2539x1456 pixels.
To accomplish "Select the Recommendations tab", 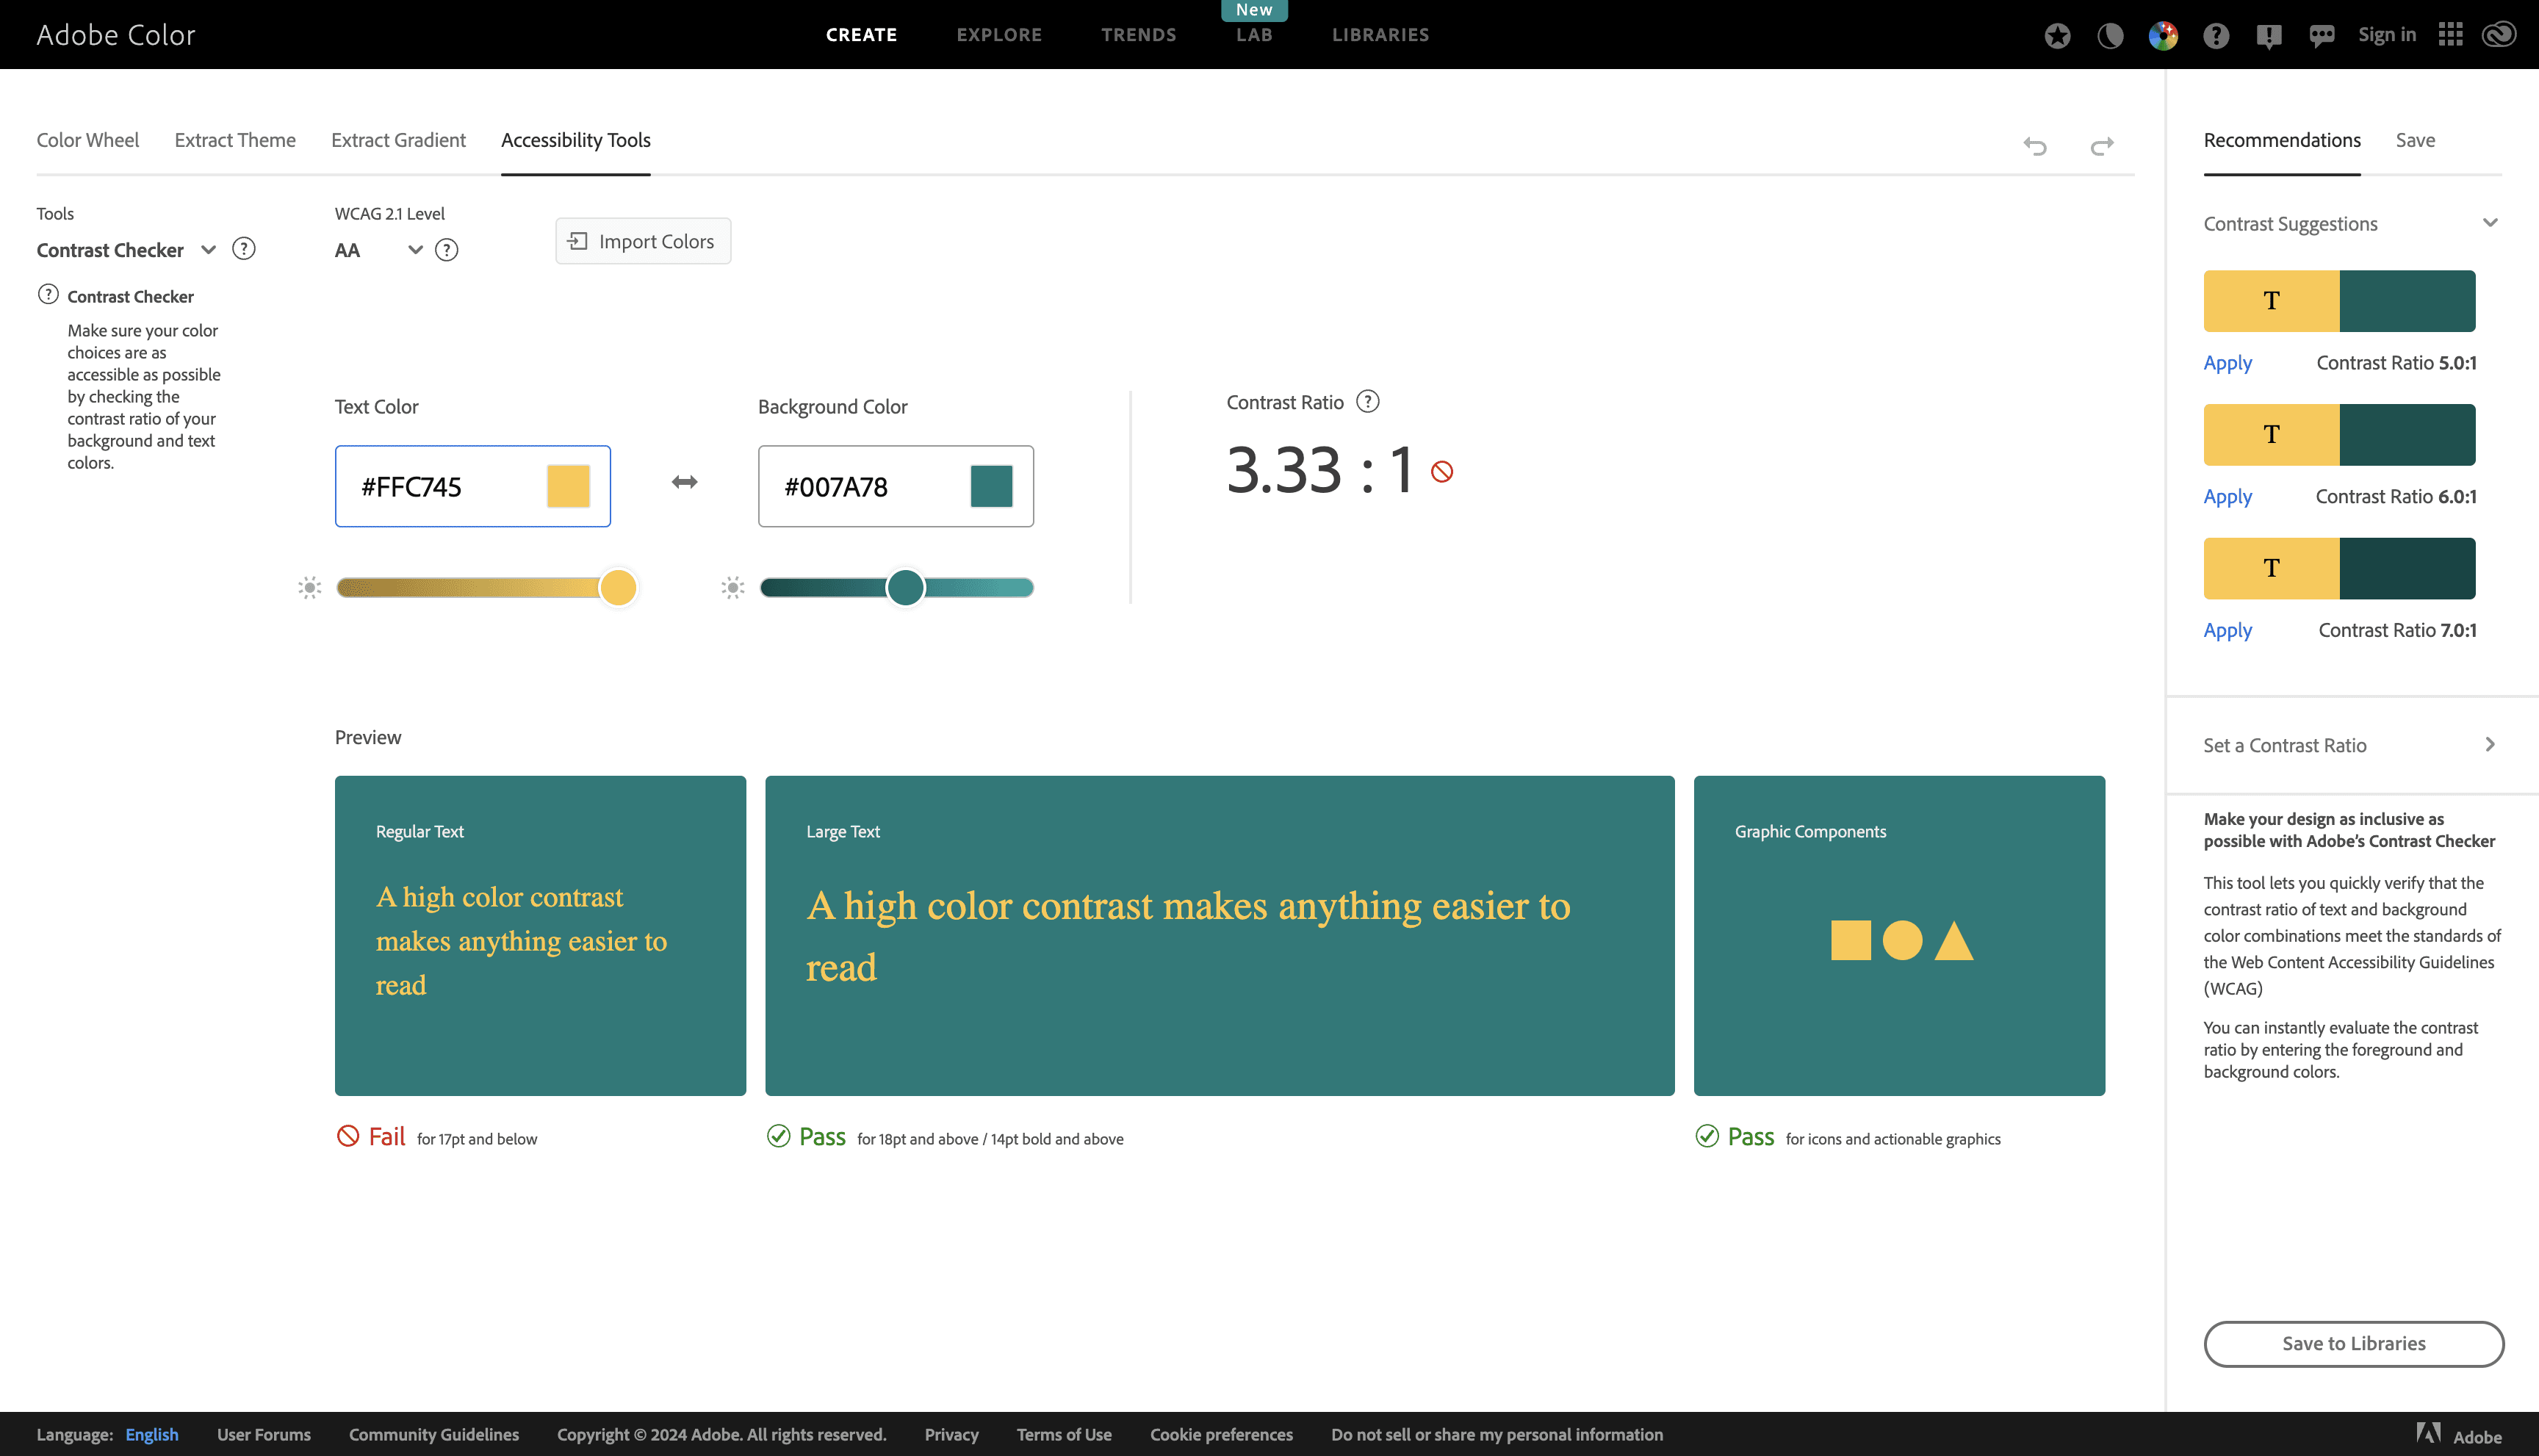I will [2282, 140].
